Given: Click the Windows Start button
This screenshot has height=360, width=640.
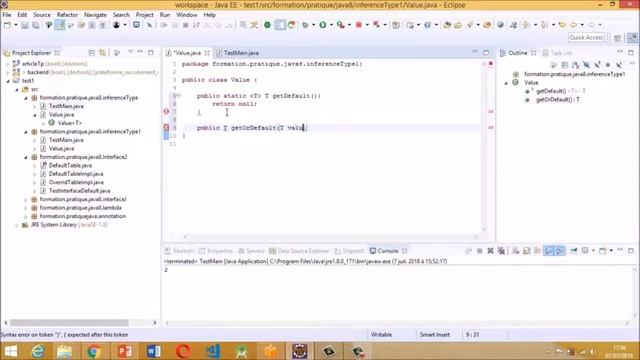Looking at the screenshot, I should tap(11, 351).
